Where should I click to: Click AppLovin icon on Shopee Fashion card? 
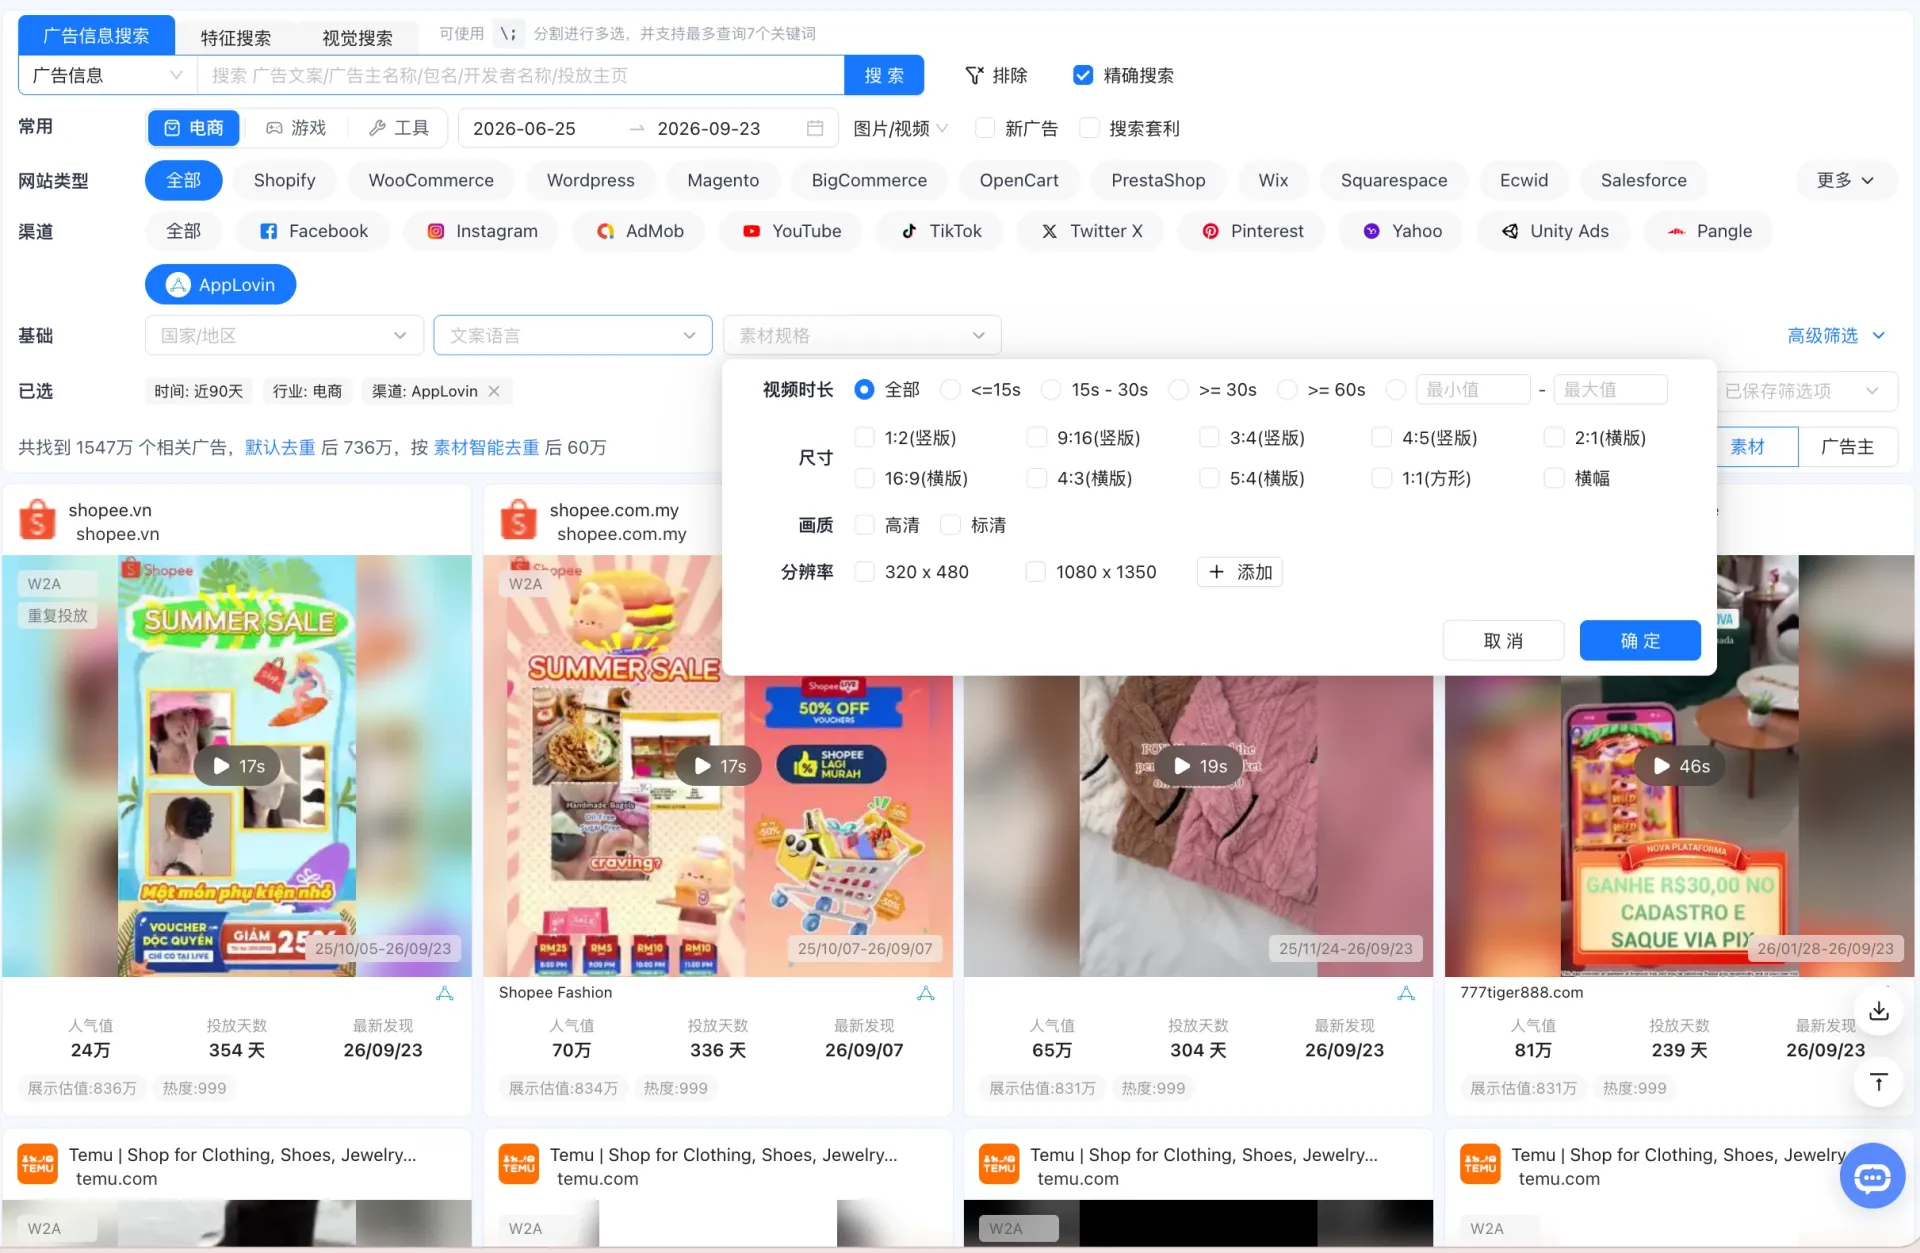click(x=926, y=993)
